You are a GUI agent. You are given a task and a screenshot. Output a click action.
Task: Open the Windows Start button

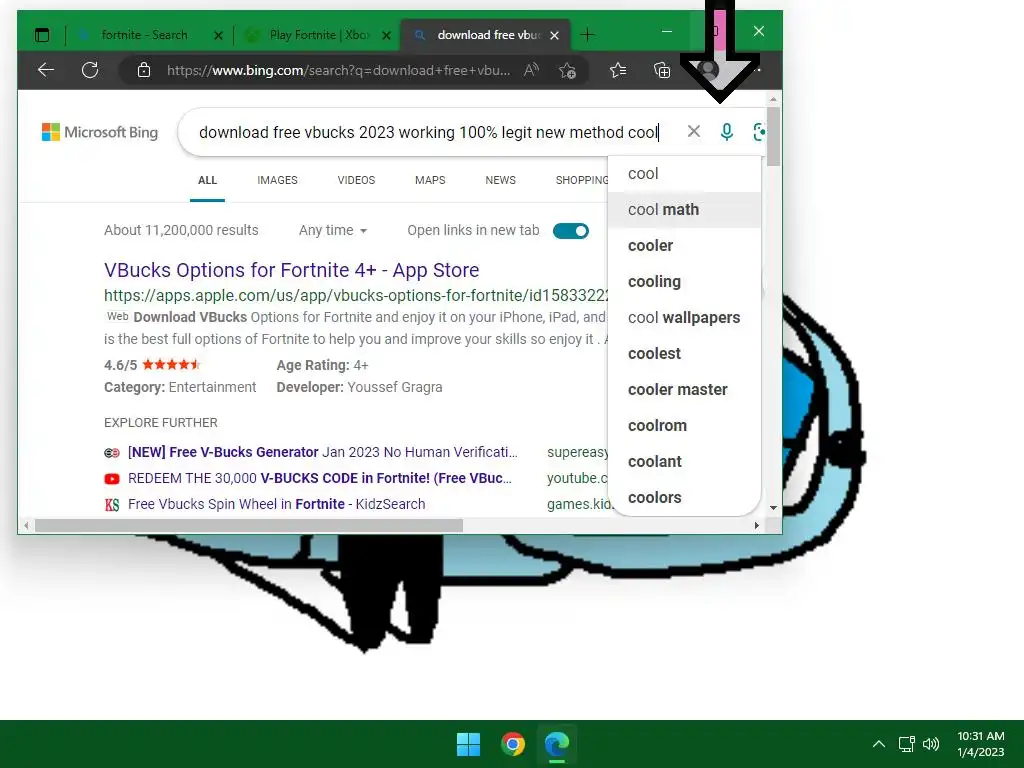coord(468,744)
